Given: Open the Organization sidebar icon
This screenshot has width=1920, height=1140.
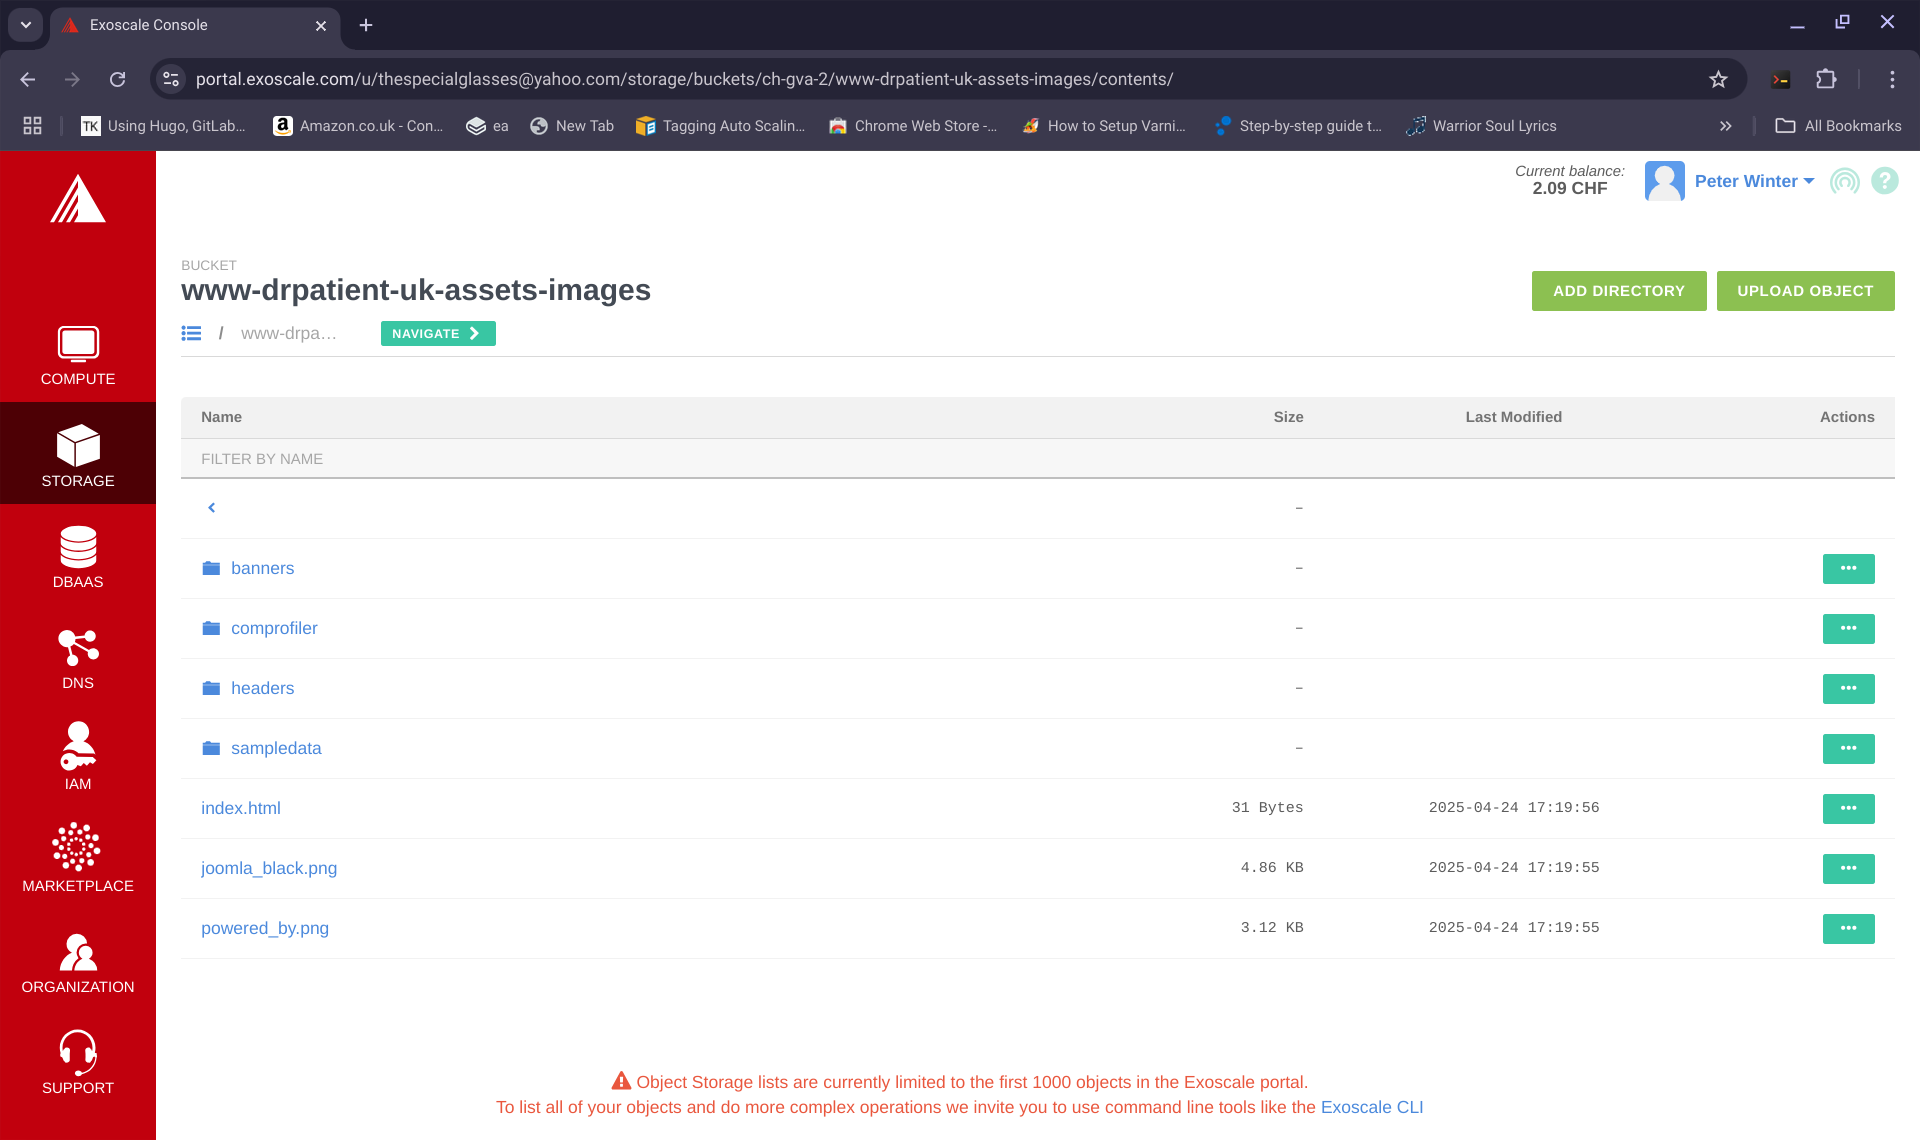Looking at the screenshot, I should tap(78, 952).
